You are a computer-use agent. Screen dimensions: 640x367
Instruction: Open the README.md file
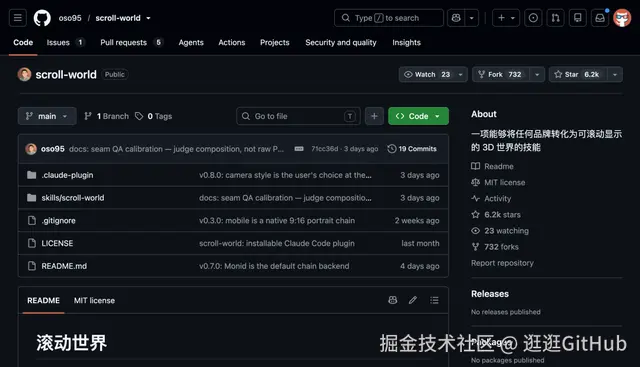(x=64, y=266)
